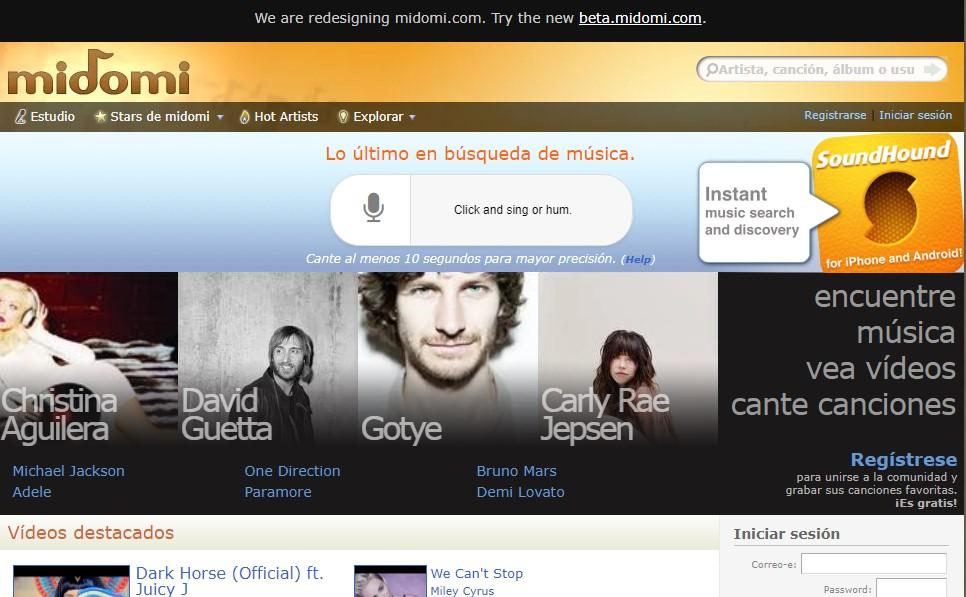Click the Registrarse link

tap(835, 116)
